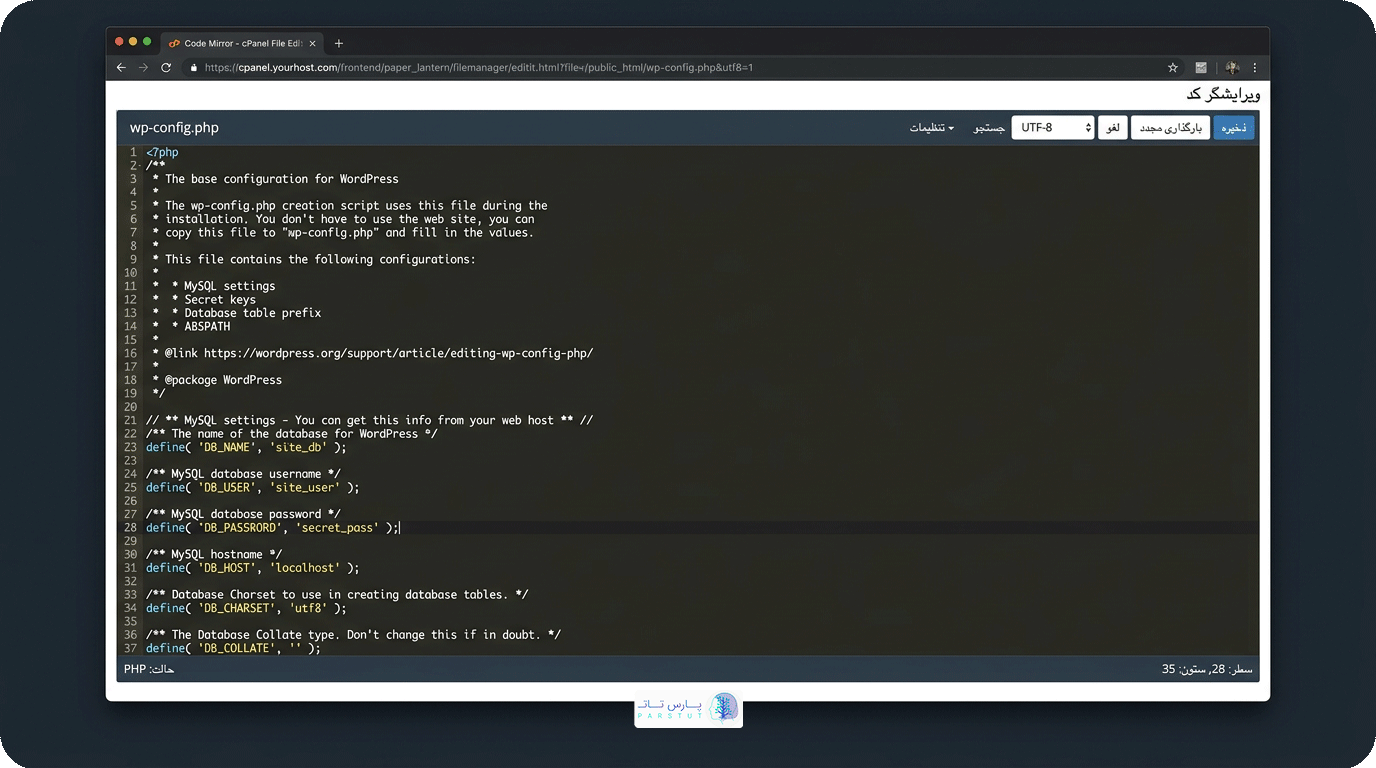Click the browser extension icon beside star
The height and width of the screenshot is (768, 1376).
(x=1201, y=68)
